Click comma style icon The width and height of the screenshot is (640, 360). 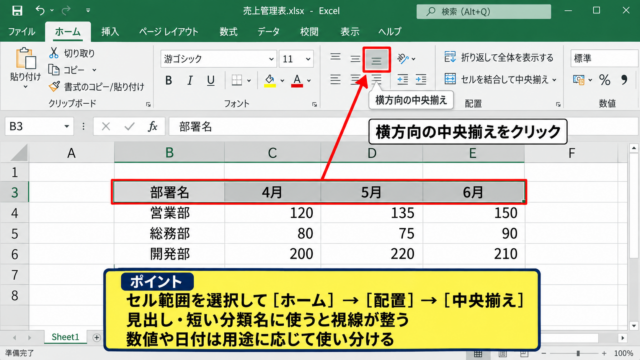(624, 80)
